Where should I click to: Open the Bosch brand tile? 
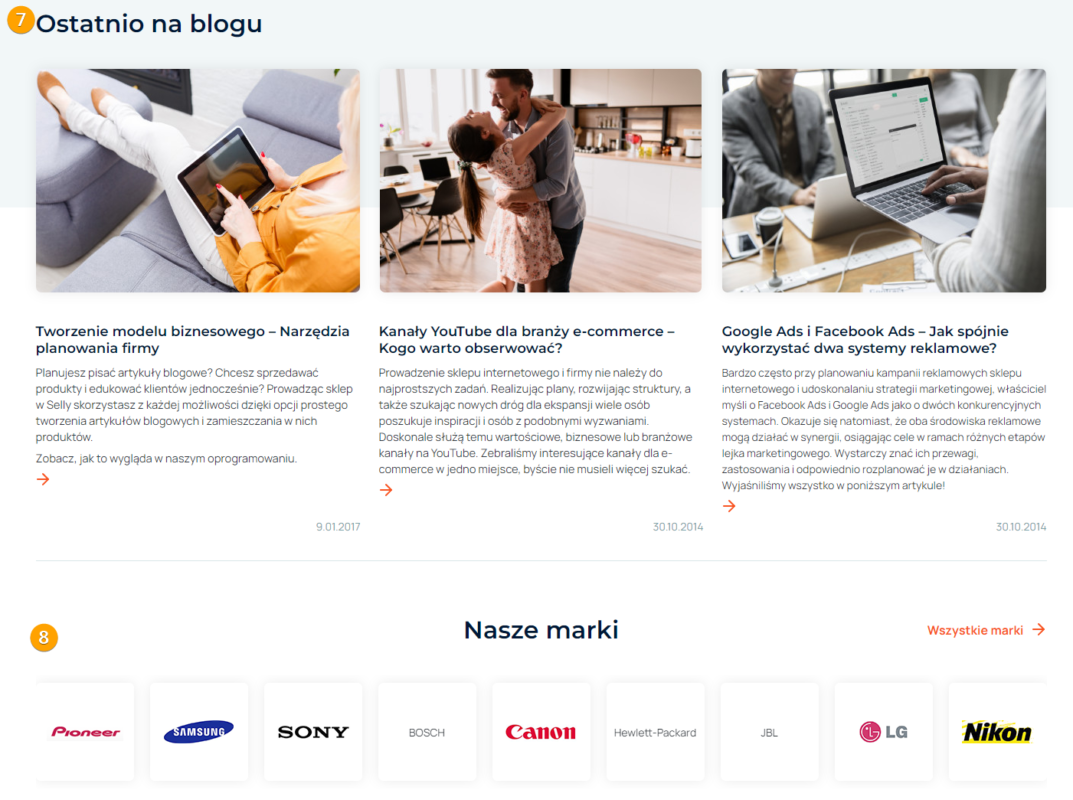427,732
